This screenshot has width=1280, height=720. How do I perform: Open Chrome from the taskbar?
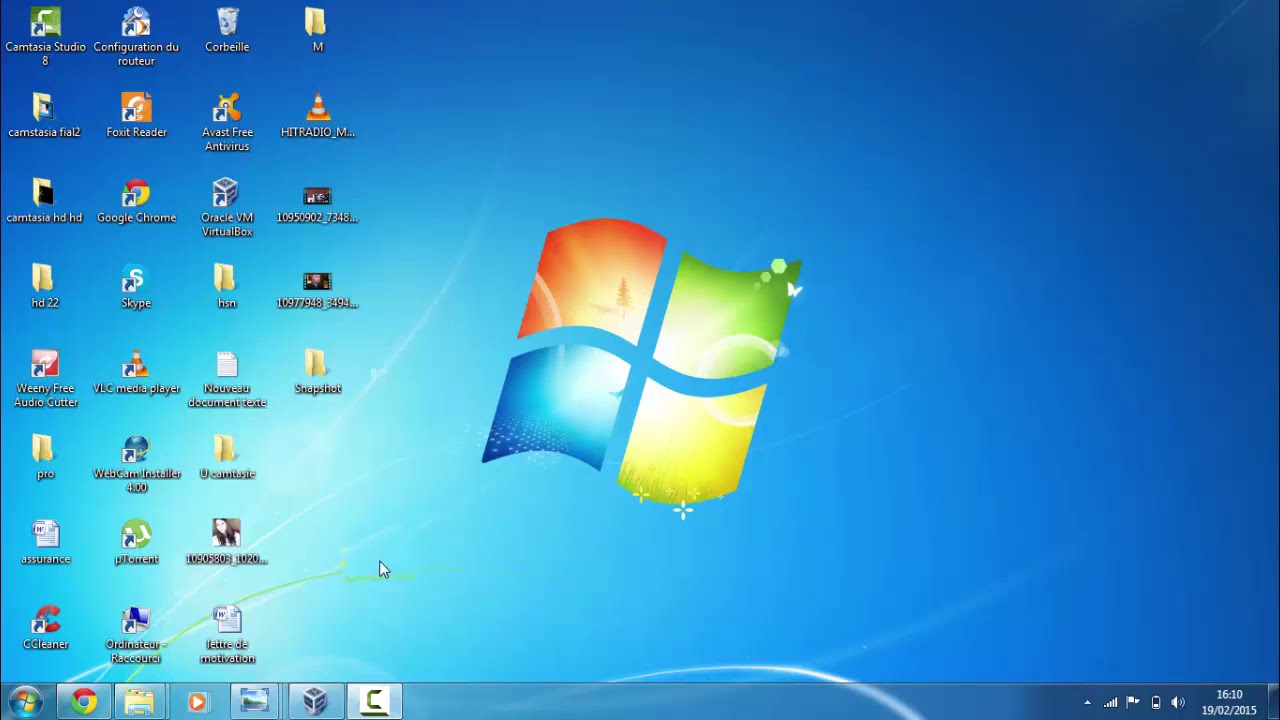click(x=84, y=702)
